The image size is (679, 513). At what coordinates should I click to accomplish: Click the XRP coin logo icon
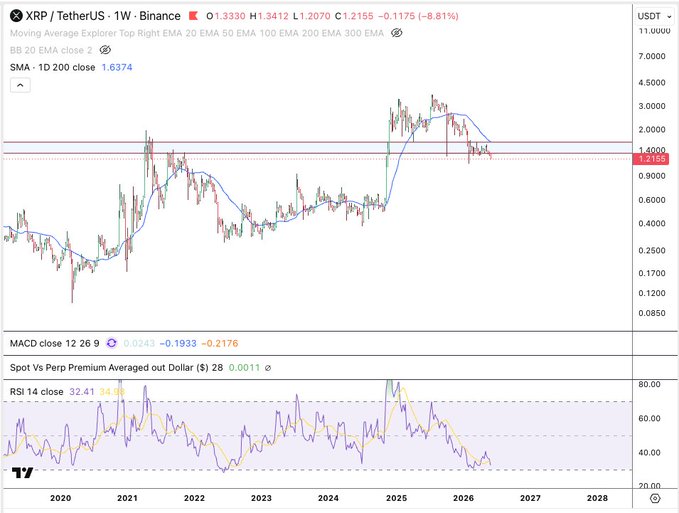(16, 16)
